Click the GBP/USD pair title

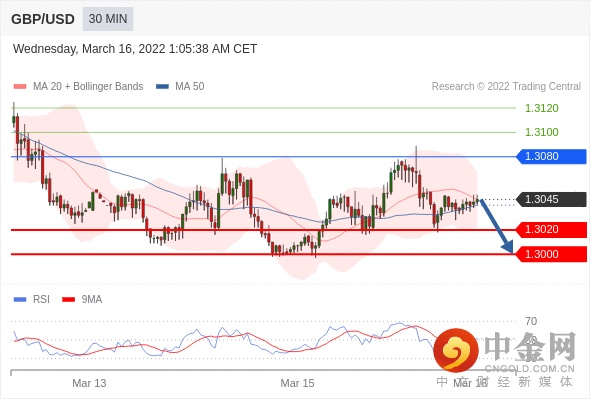43,19
